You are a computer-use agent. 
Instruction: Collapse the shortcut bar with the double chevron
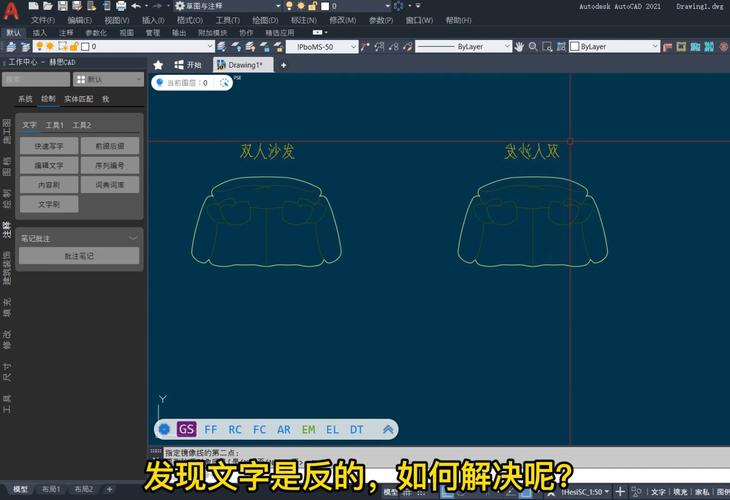388,429
